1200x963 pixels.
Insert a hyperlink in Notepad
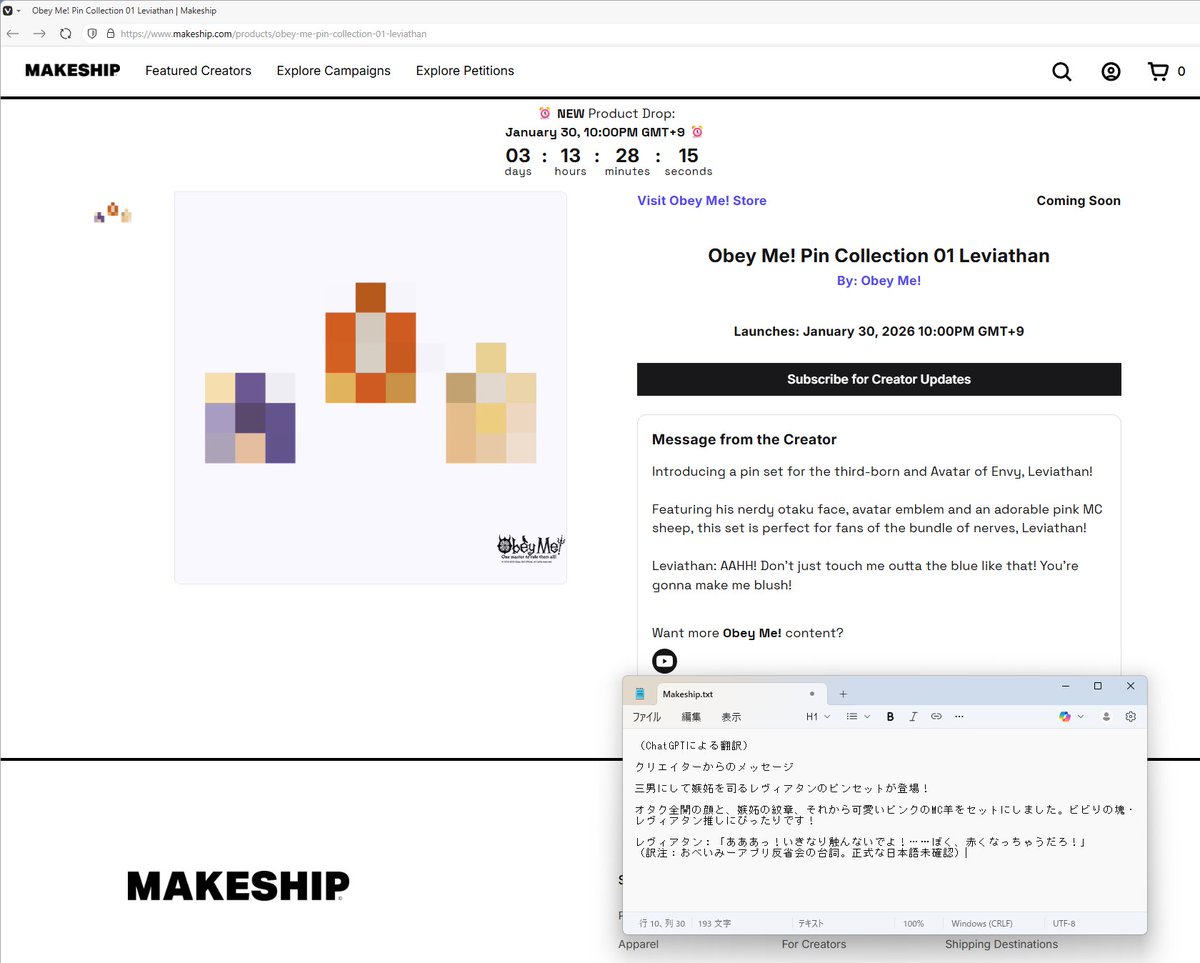(x=935, y=716)
